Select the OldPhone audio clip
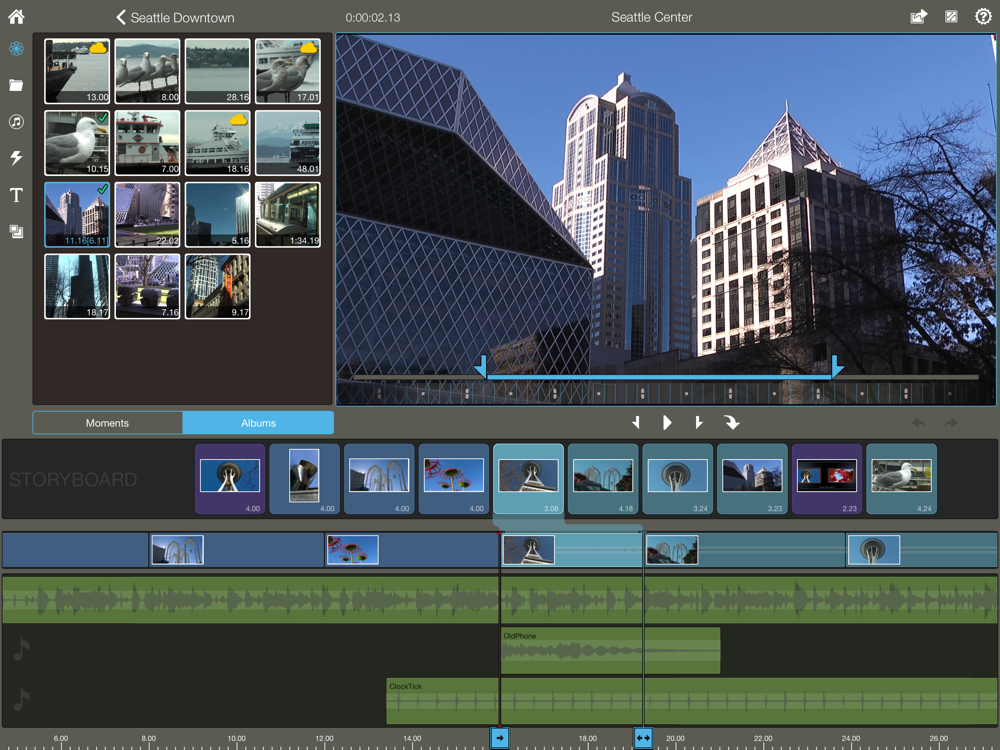Viewport: 1000px width, 750px height. point(610,651)
